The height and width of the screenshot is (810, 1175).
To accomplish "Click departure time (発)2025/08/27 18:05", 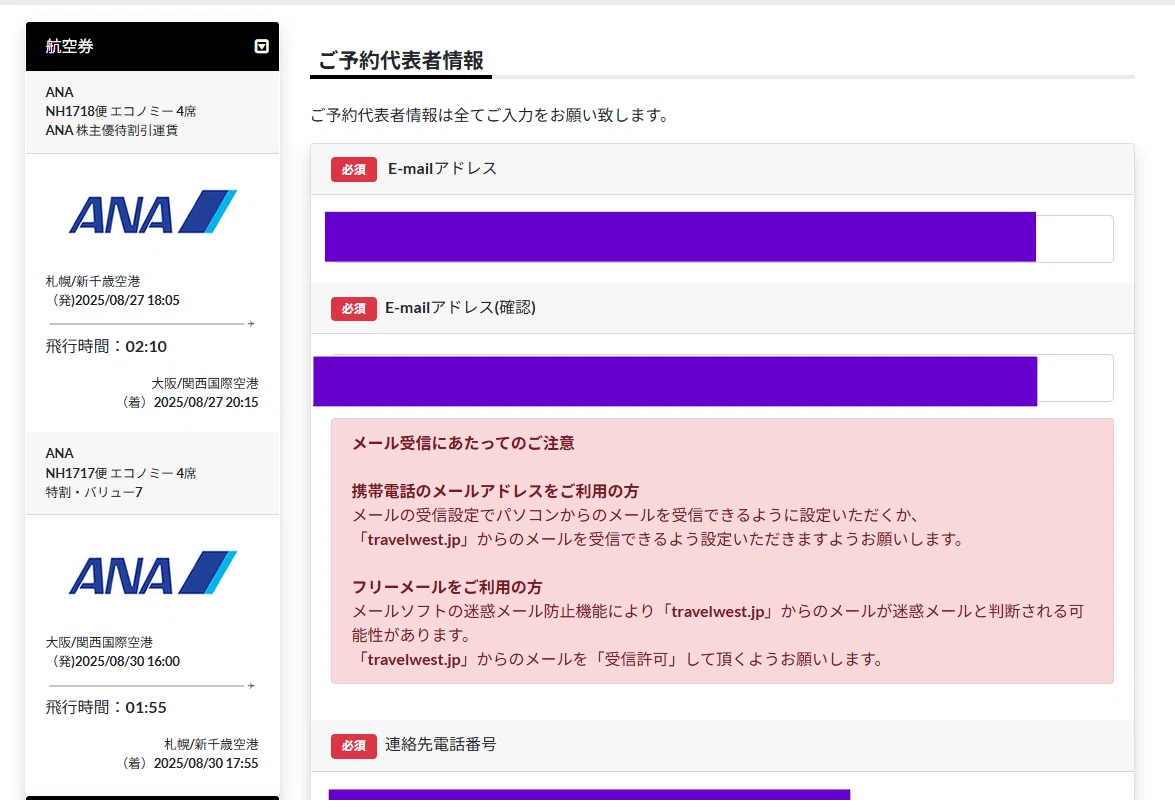I will pyautogui.click(x=115, y=300).
